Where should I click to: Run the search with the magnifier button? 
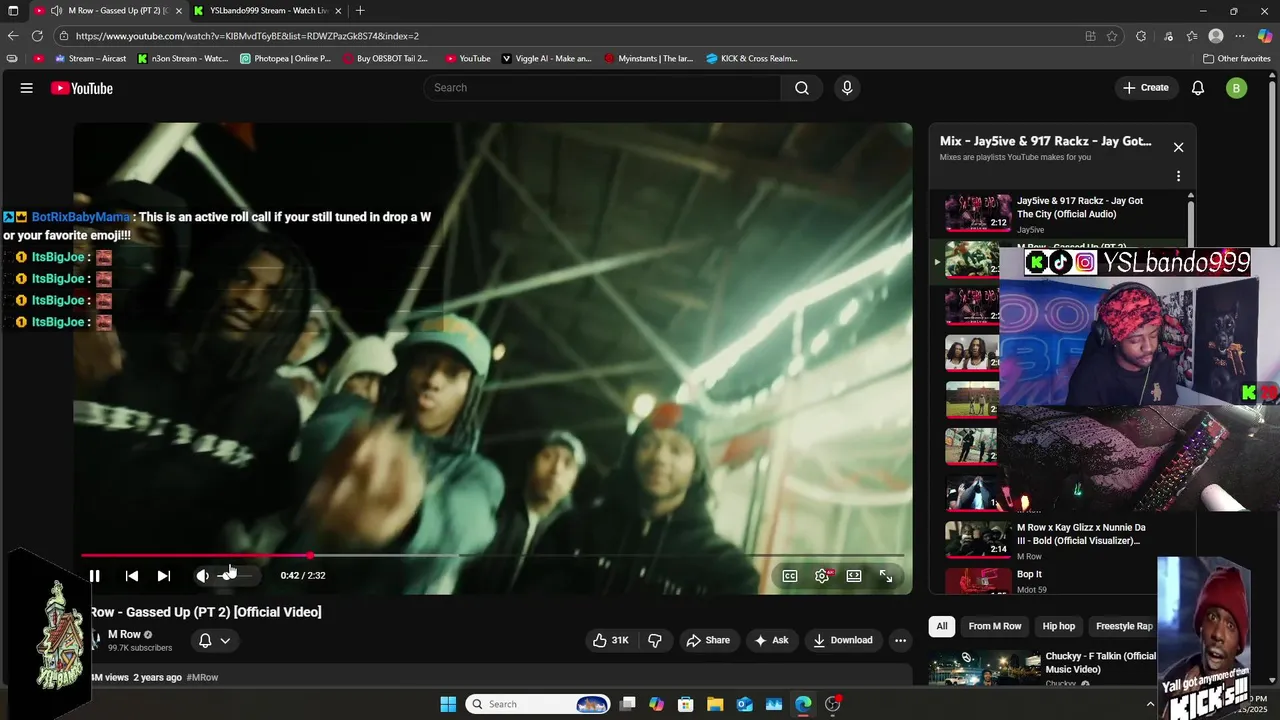[x=802, y=88]
